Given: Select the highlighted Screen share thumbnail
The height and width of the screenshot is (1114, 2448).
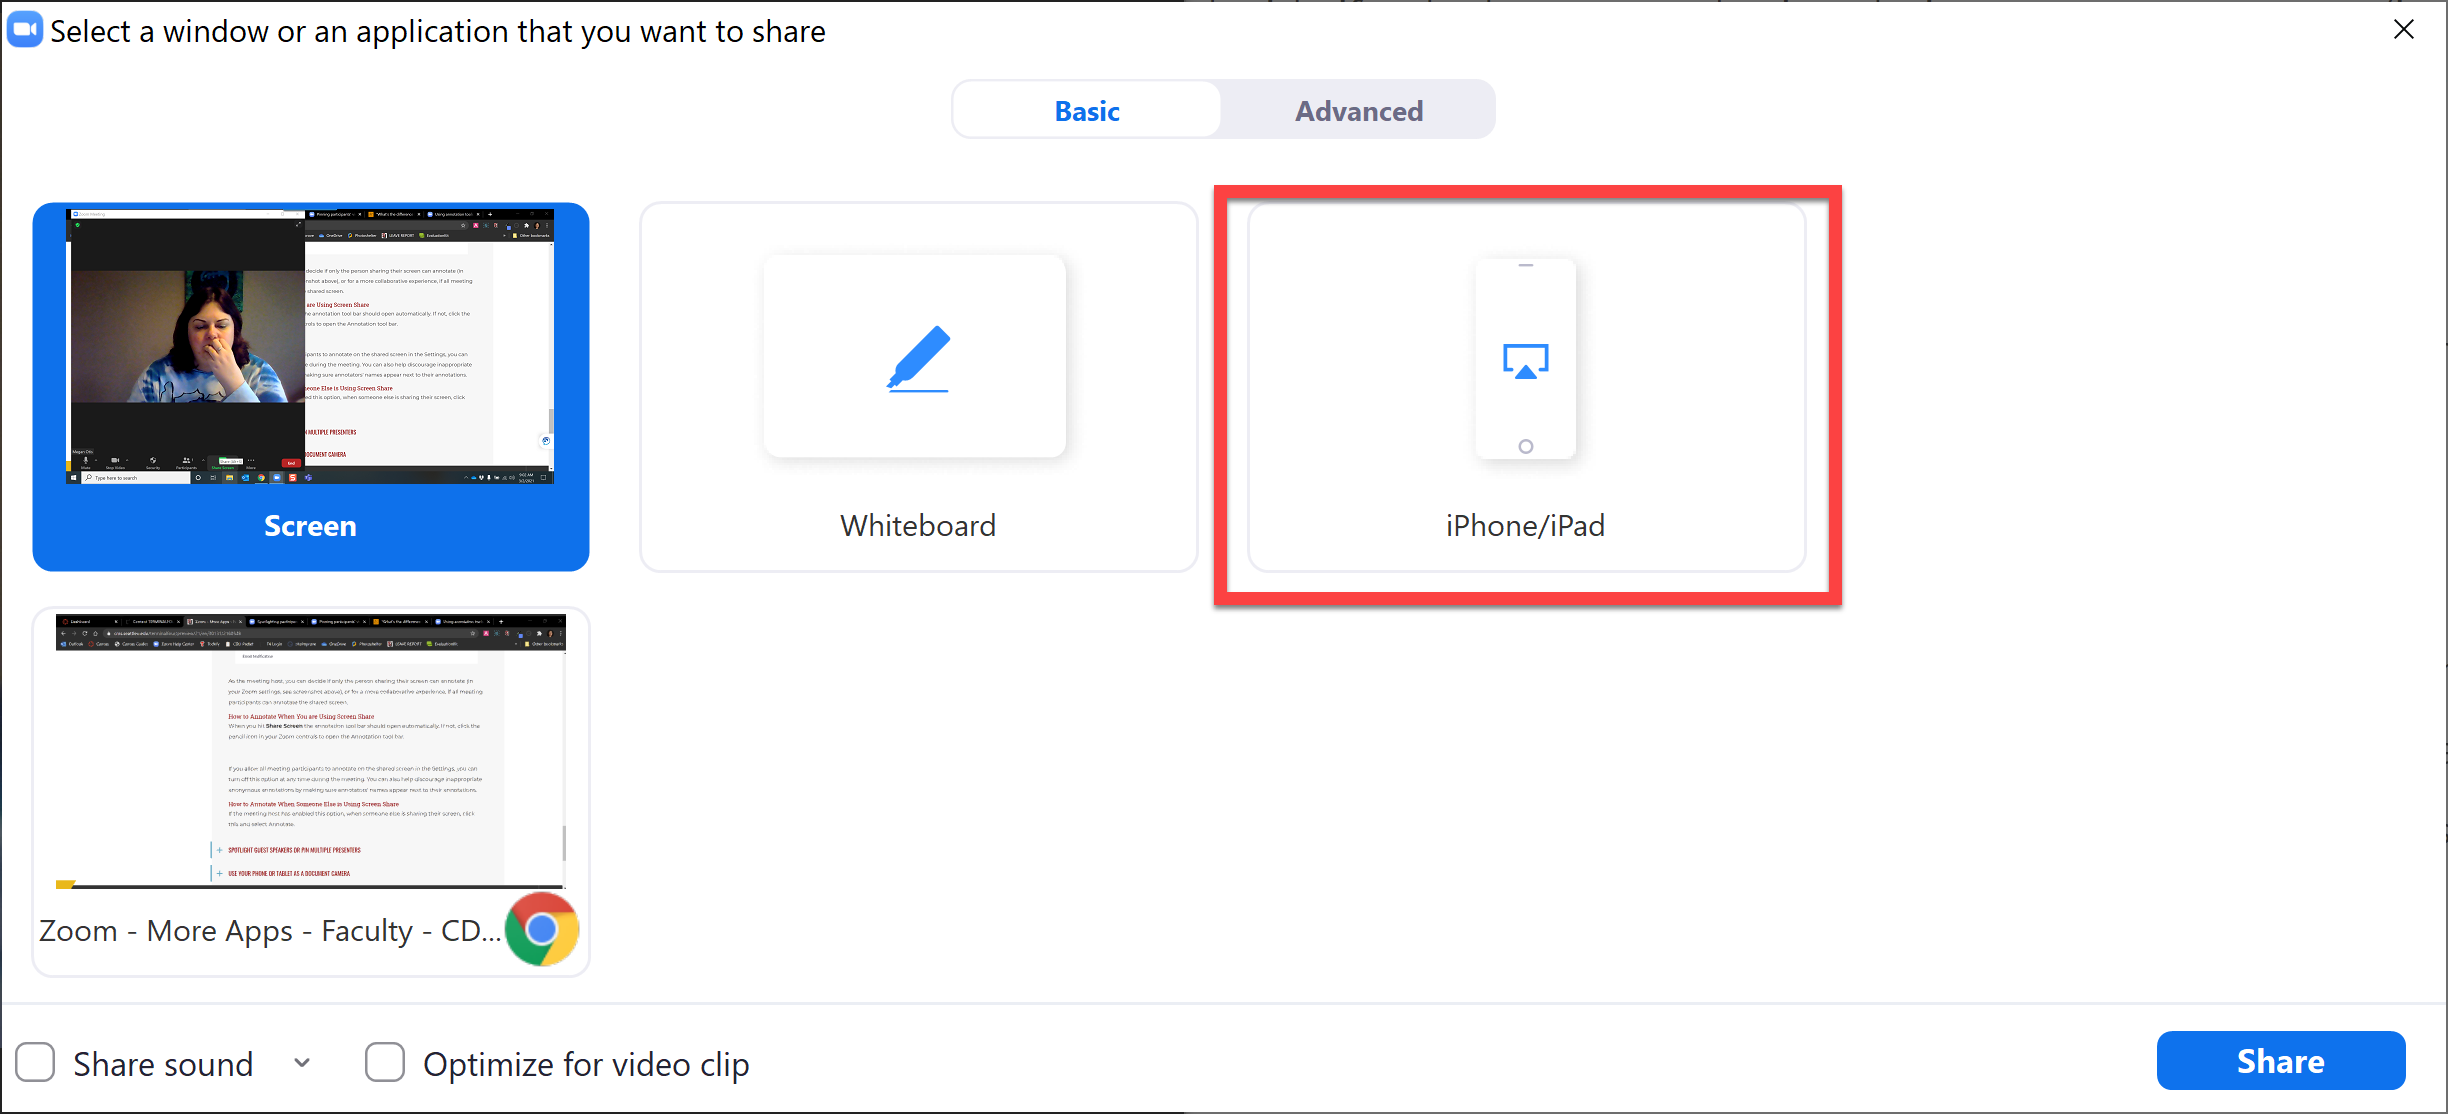Looking at the screenshot, I should 310,387.
